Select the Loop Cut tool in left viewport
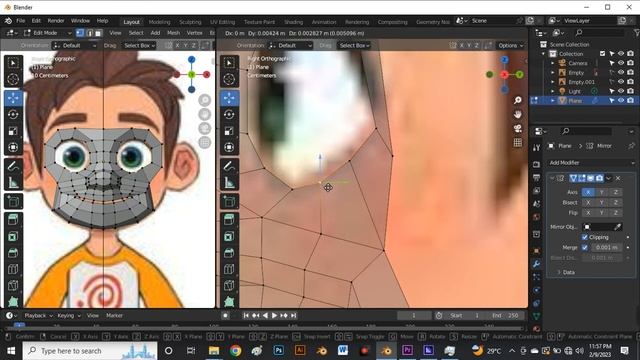This screenshot has width=640, height=360. pyautogui.click(x=13, y=269)
